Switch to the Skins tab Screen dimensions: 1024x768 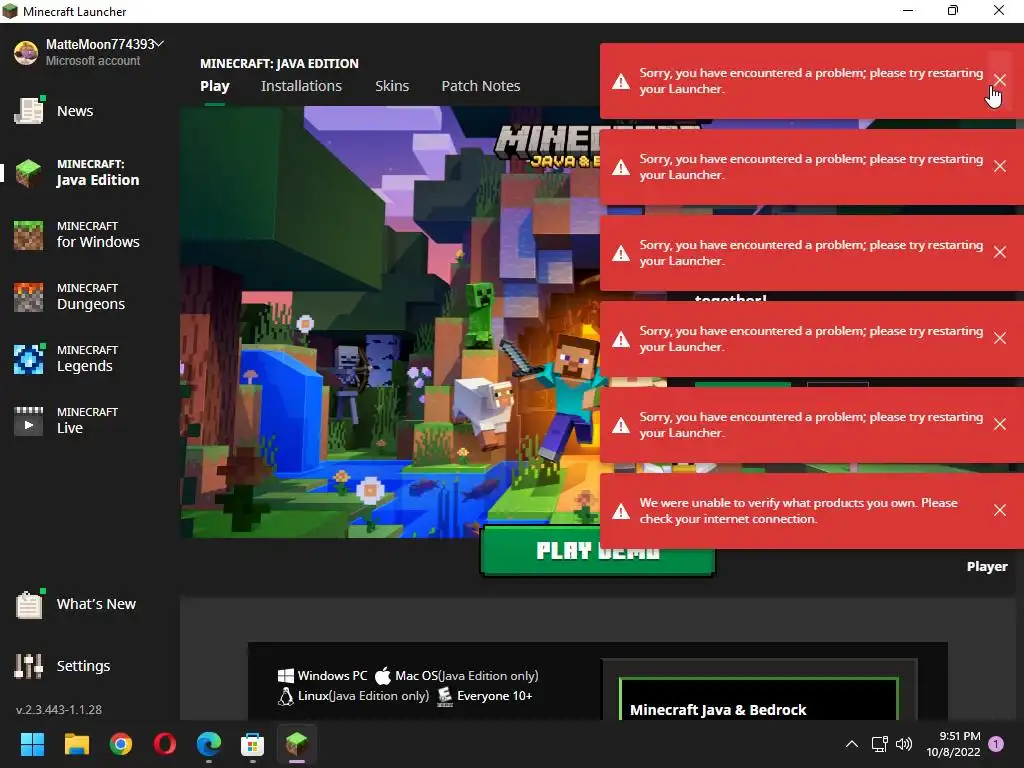(392, 86)
